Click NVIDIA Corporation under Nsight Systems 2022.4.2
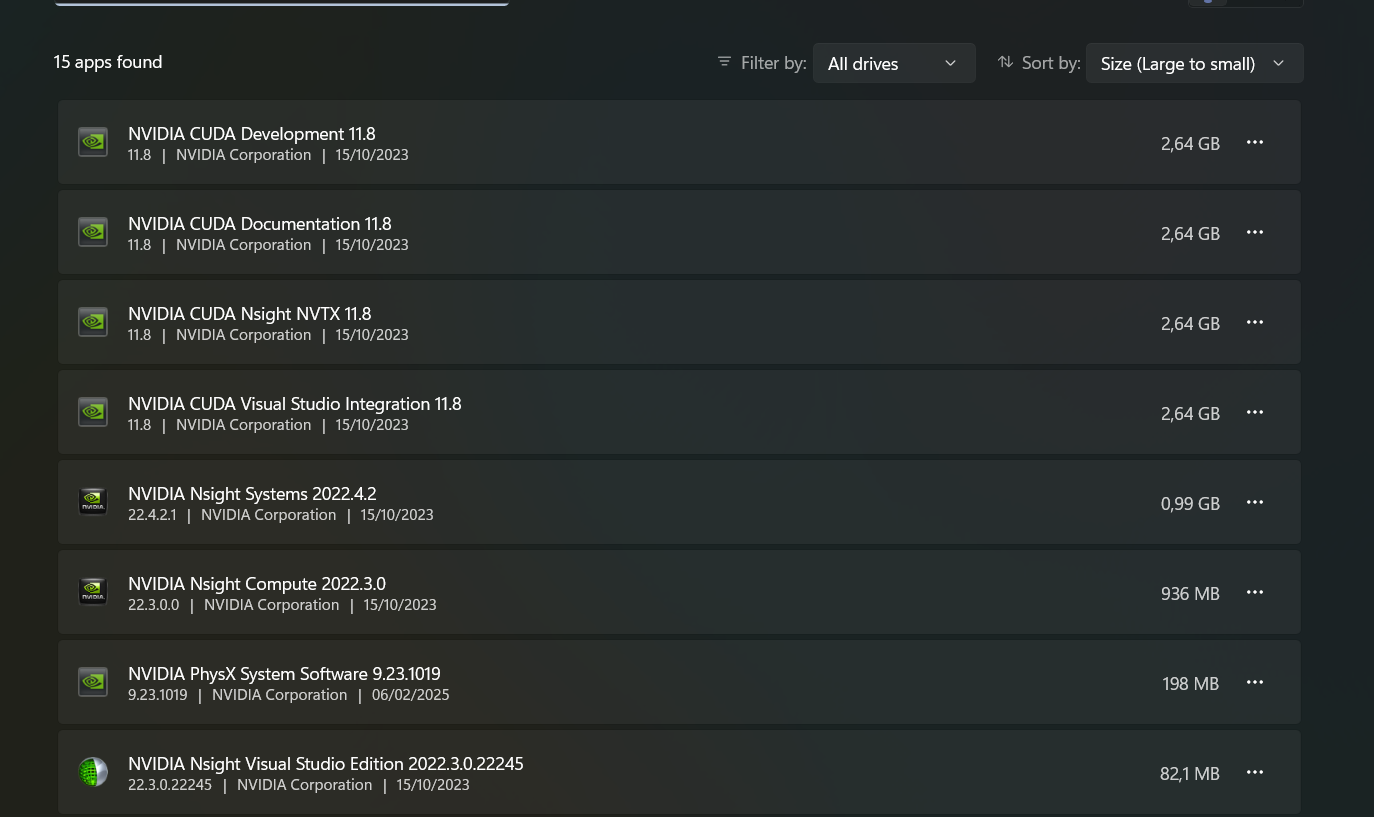The height and width of the screenshot is (817, 1374). click(269, 515)
